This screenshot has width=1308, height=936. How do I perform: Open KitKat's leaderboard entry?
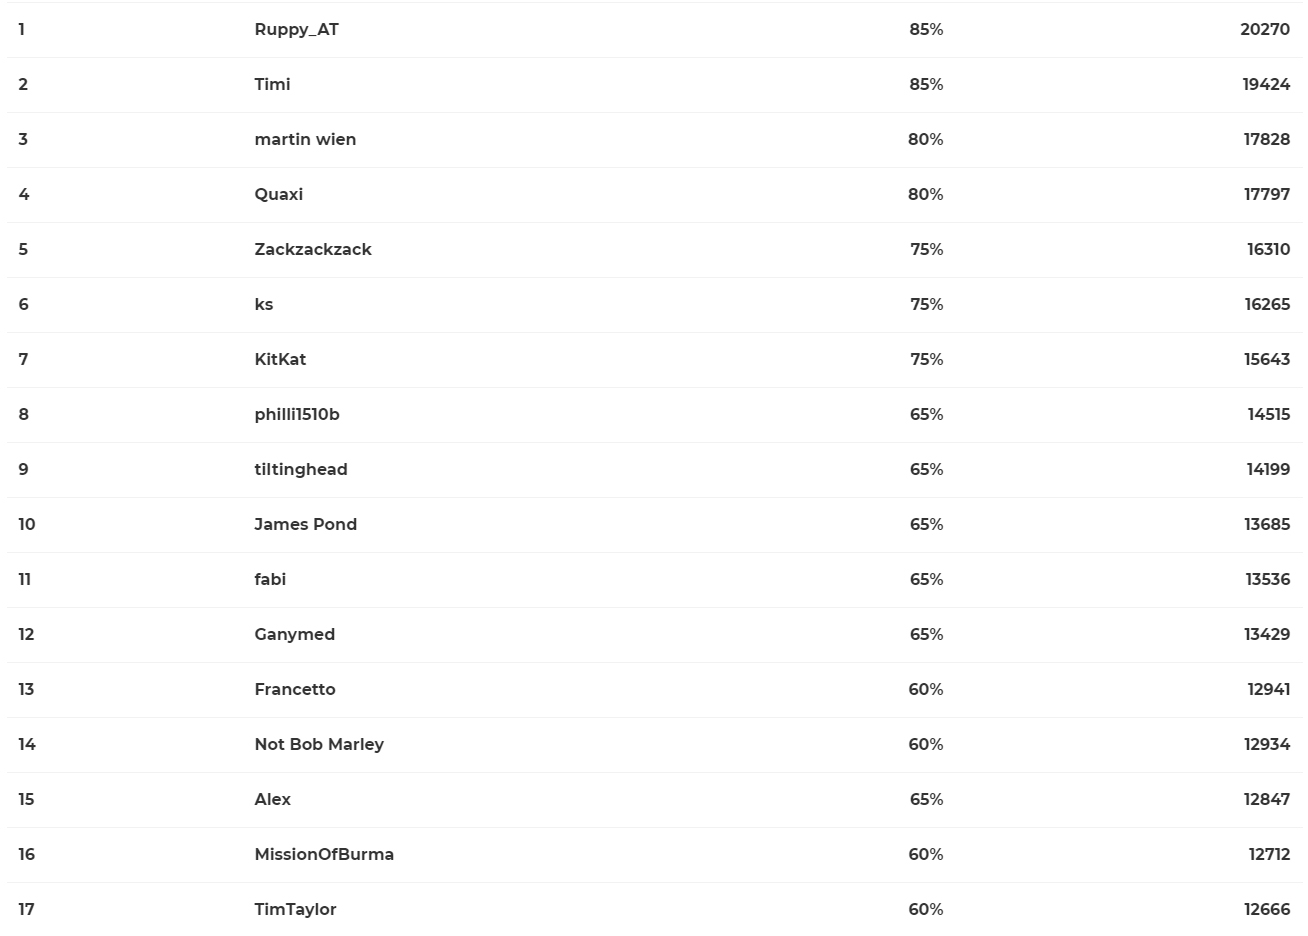pyautogui.click(x=280, y=359)
